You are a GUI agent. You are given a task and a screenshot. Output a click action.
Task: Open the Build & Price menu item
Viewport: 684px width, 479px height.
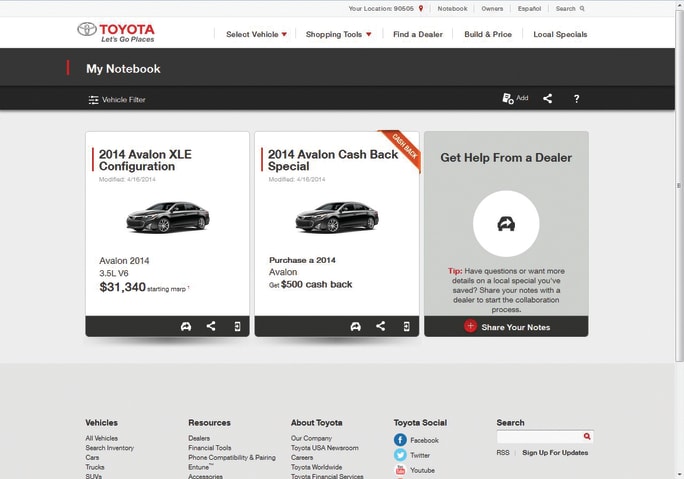click(x=488, y=34)
